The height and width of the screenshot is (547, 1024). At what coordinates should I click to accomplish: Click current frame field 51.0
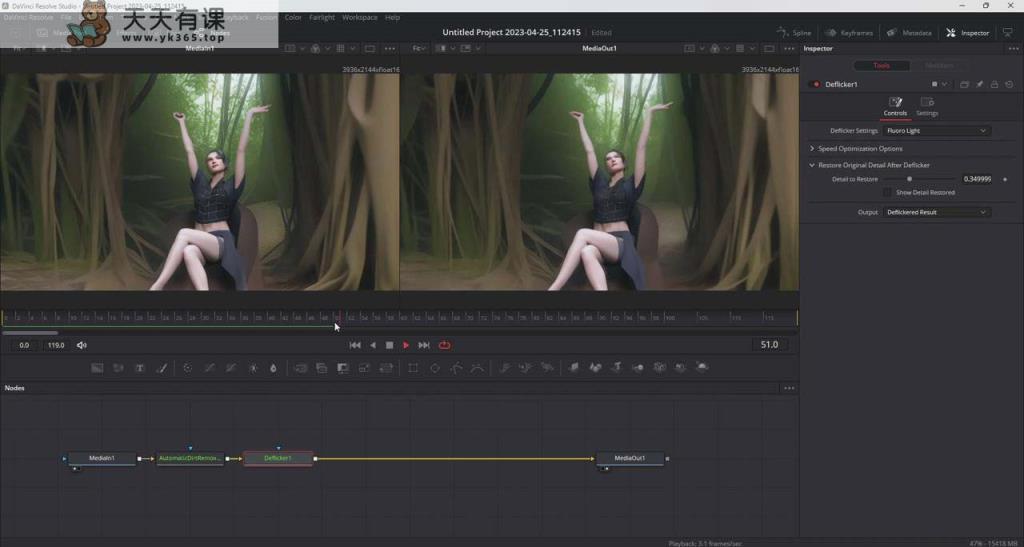(769, 345)
